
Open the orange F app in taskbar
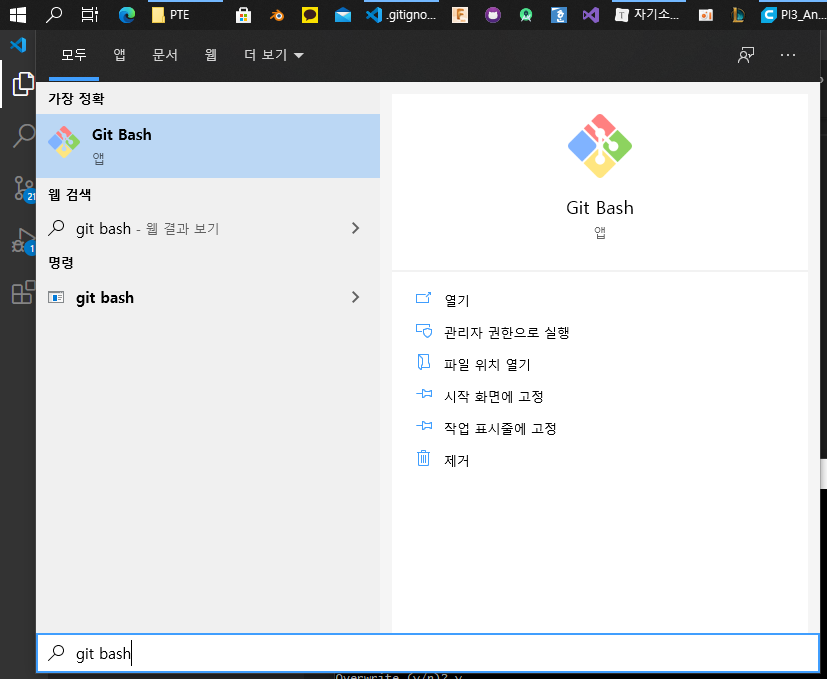[x=460, y=15]
